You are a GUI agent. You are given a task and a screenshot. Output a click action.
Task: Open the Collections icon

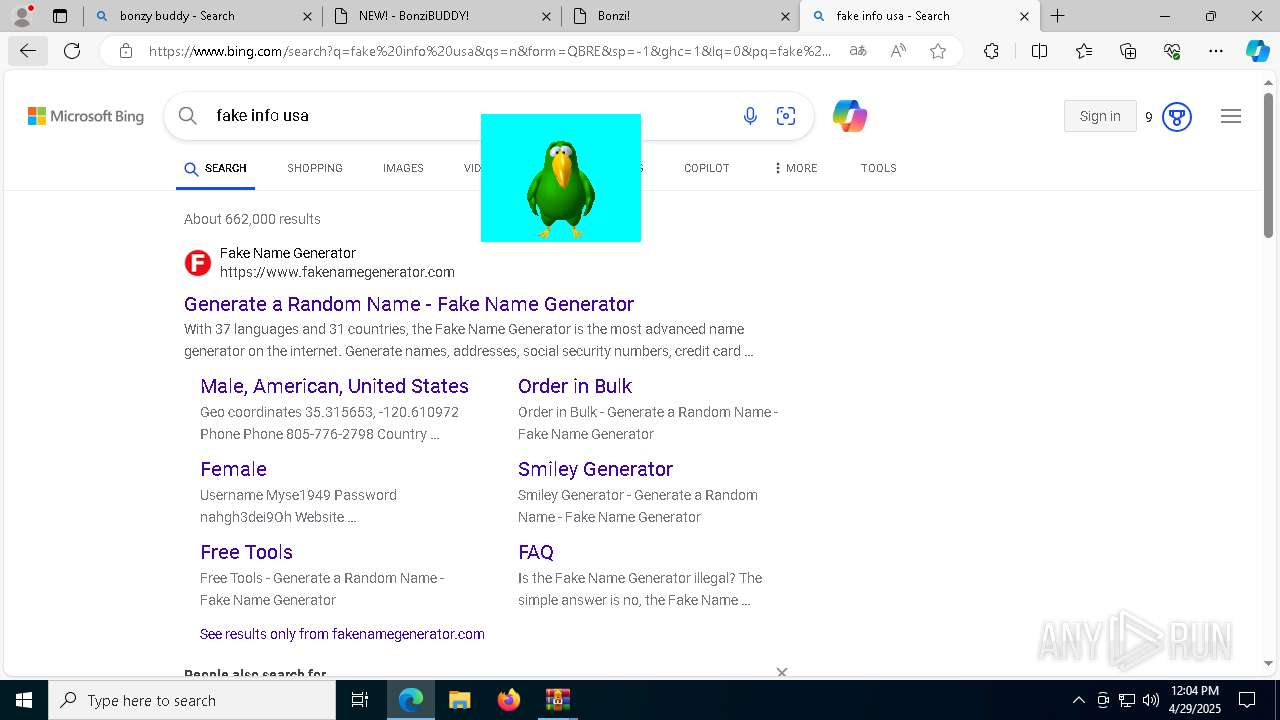click(x=1128, y=51)
